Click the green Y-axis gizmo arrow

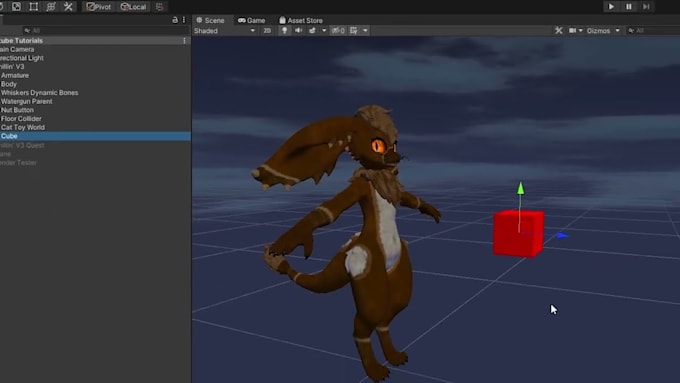click(x=520, y=188)
